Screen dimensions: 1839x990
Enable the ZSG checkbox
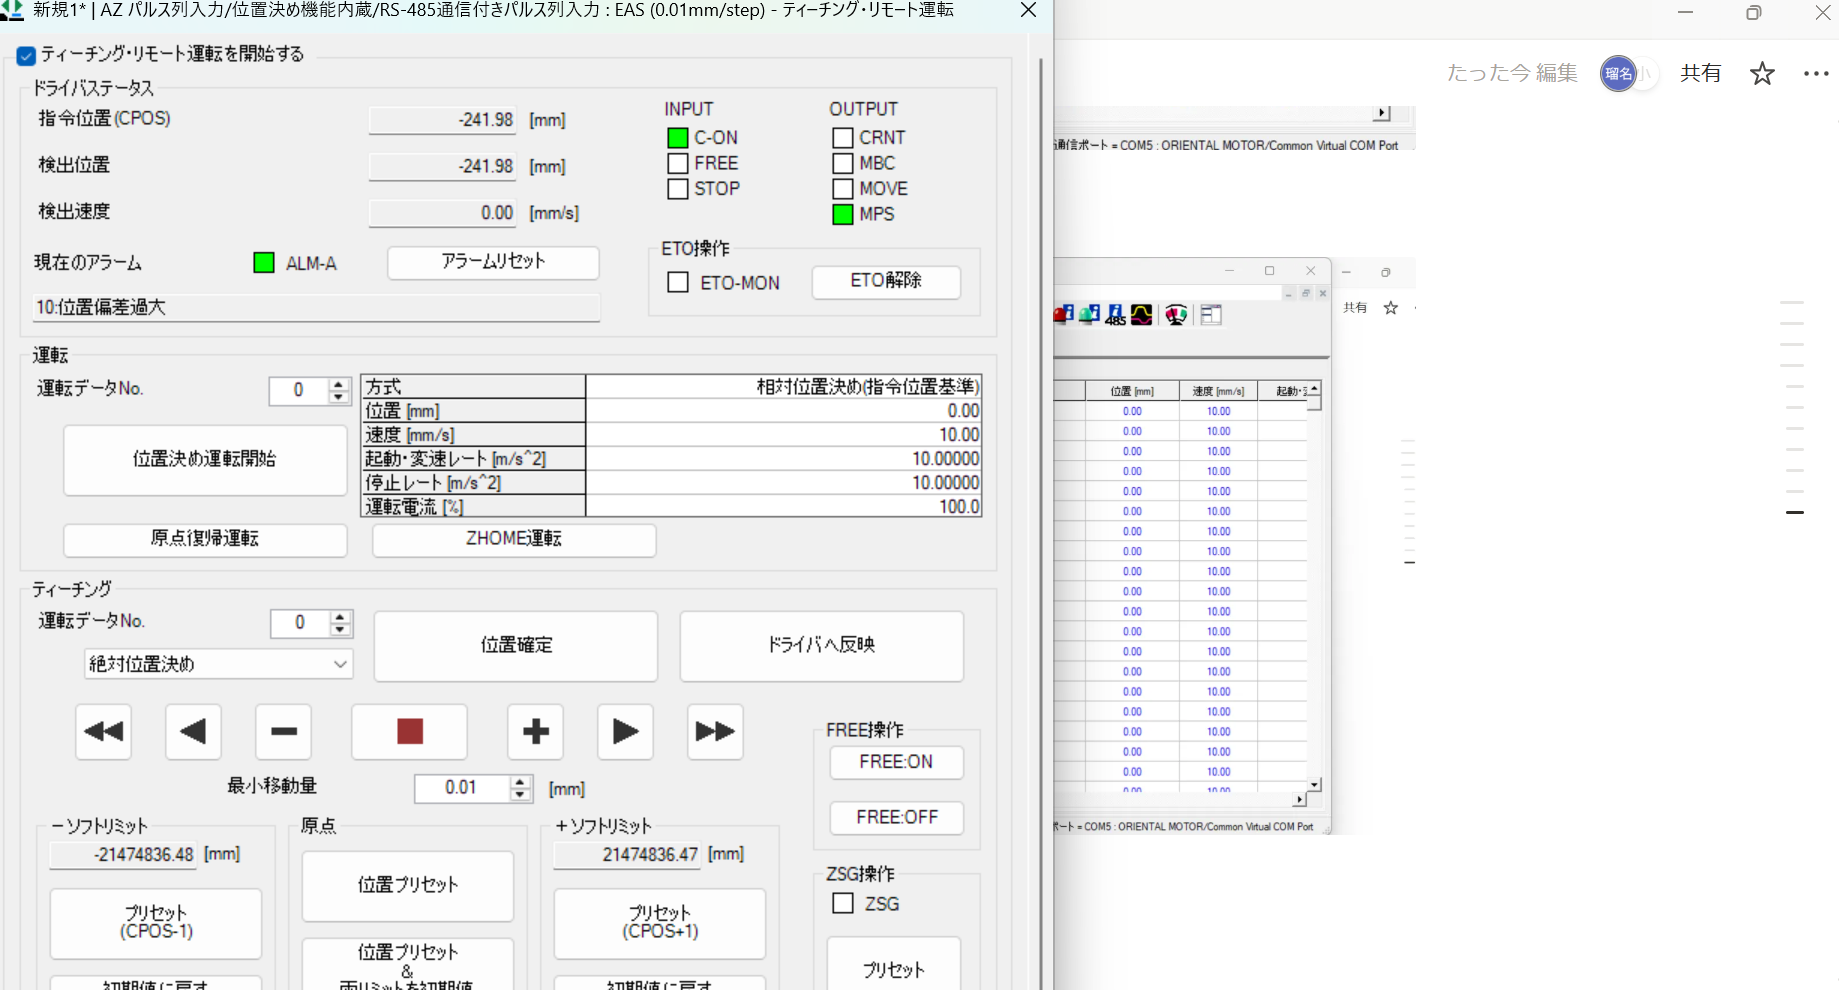[x=843, y=904]
